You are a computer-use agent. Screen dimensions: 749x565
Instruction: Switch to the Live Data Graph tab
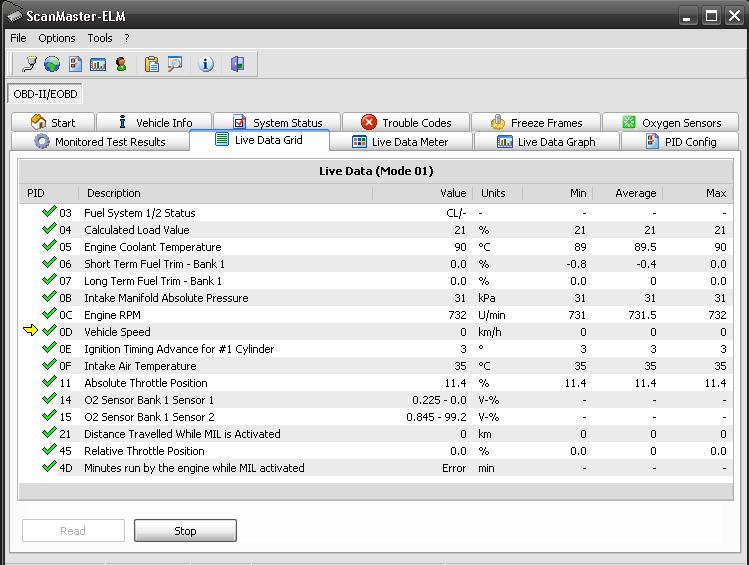click(x=546, y=142)
